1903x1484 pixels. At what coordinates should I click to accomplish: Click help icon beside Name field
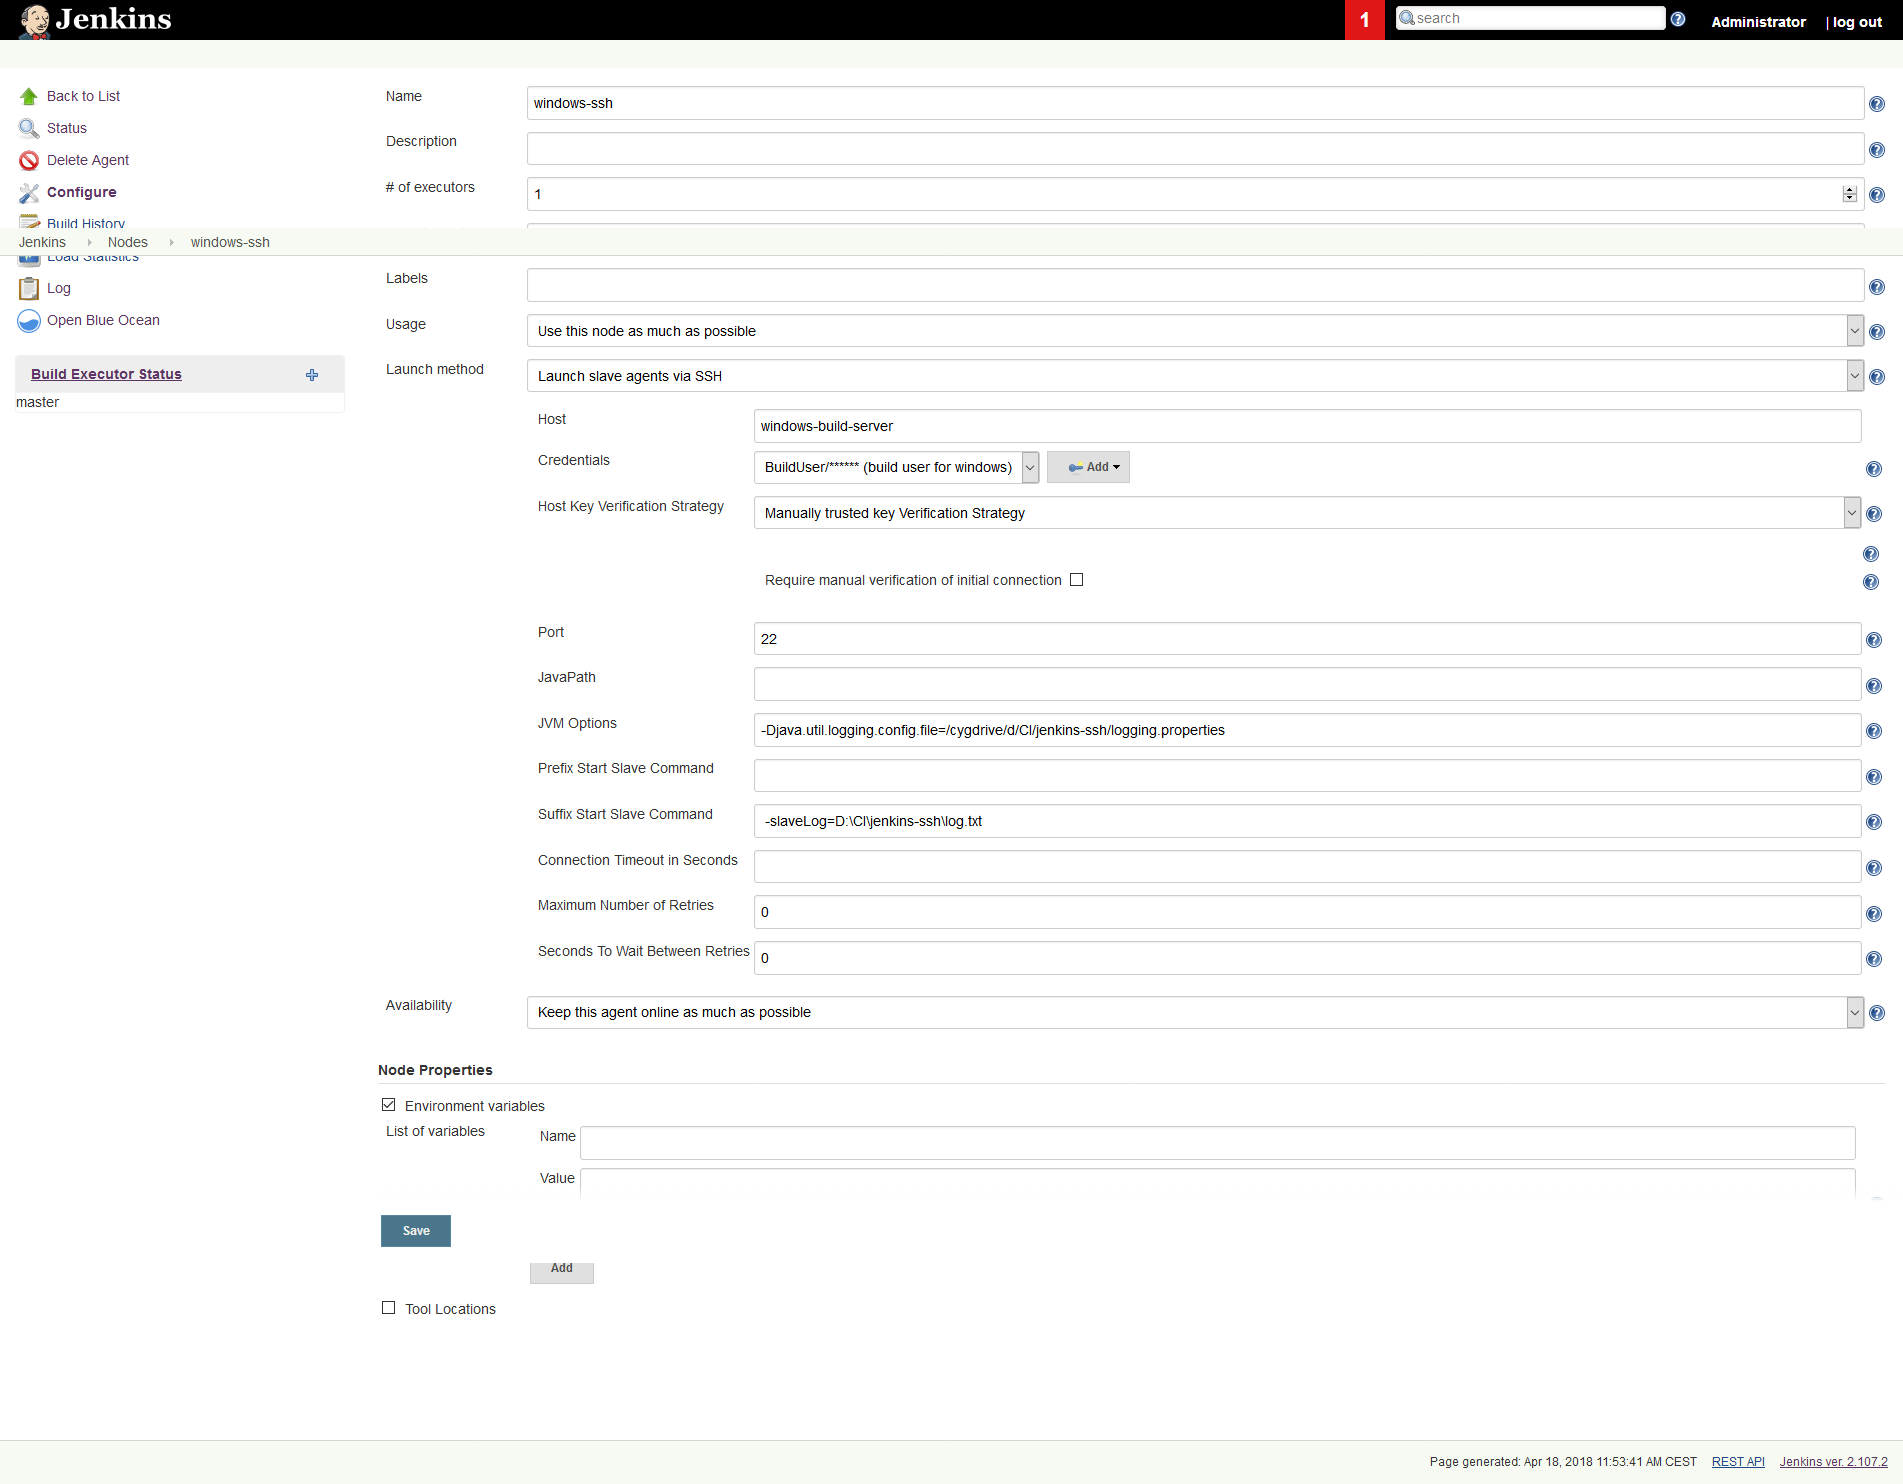[1877, 104]
